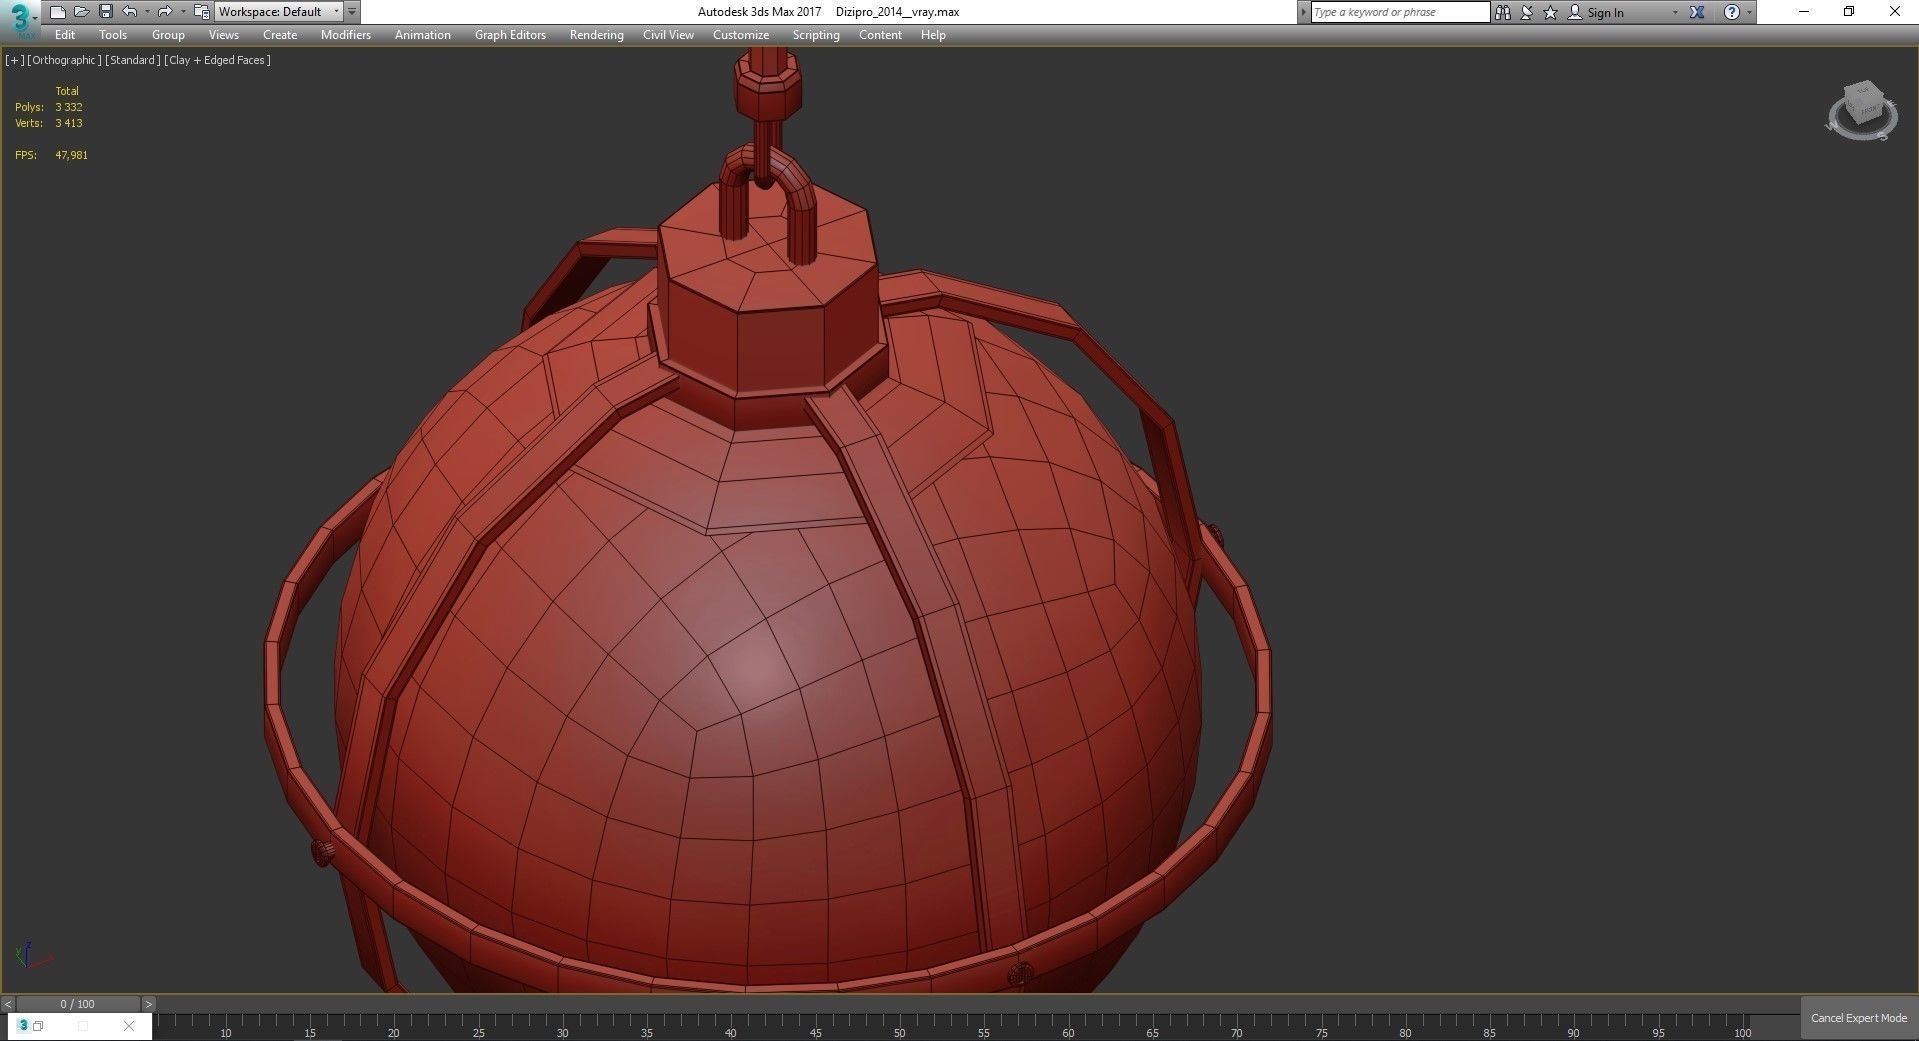1919x1041 pixels.
Task: Open the Workspace: Default dropdown
Action: coord(278,12)
